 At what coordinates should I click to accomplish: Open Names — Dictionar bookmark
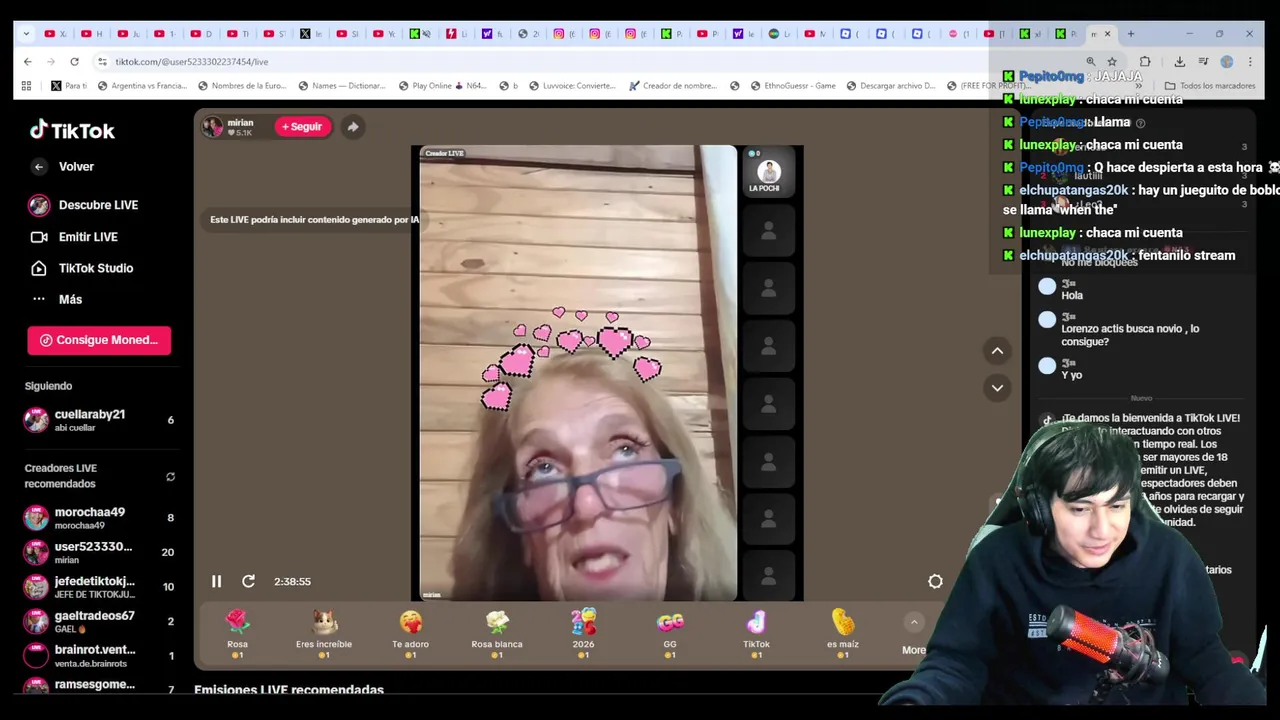tap(341, 86)
